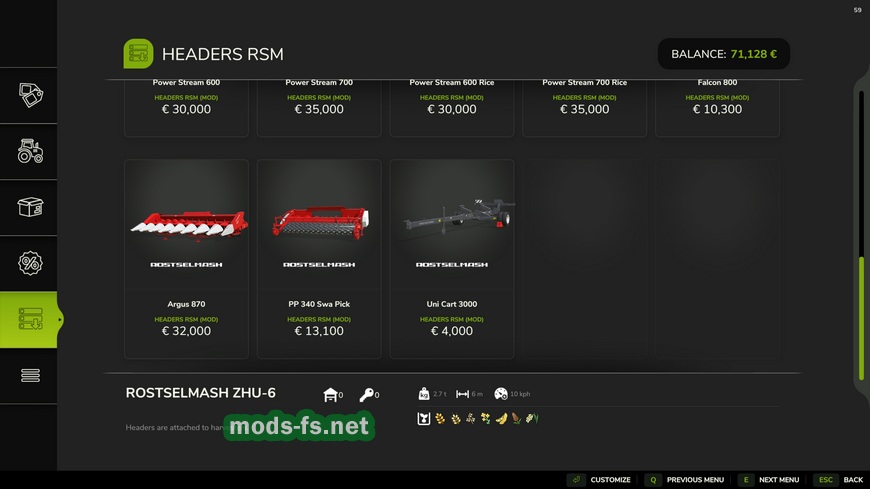Select the highlighted mods download sidebar icon
This screenshot has width=870, height=489.
pos(30,319)
